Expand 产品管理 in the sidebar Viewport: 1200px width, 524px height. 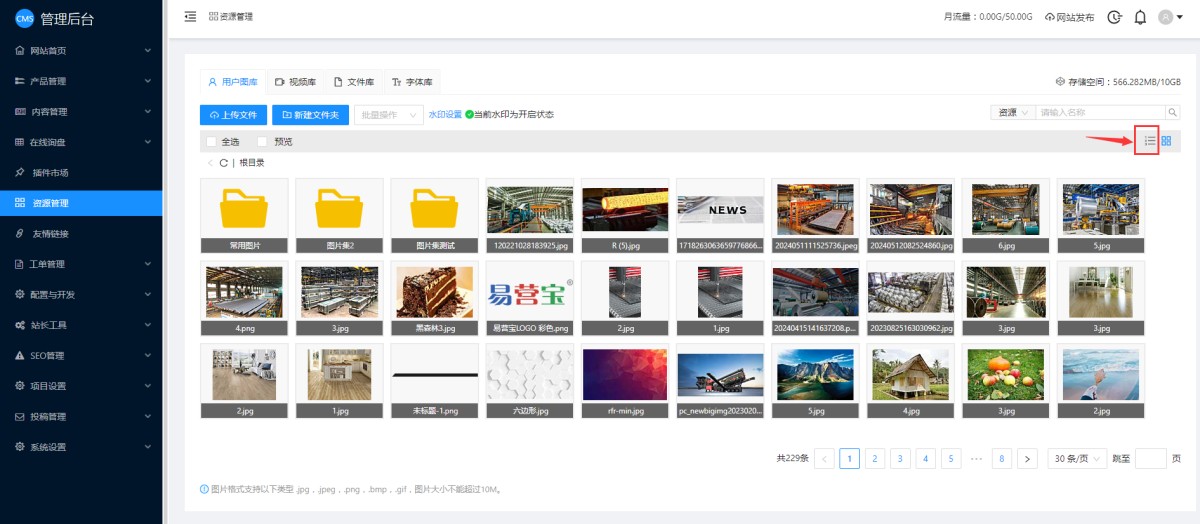point(80,81)
